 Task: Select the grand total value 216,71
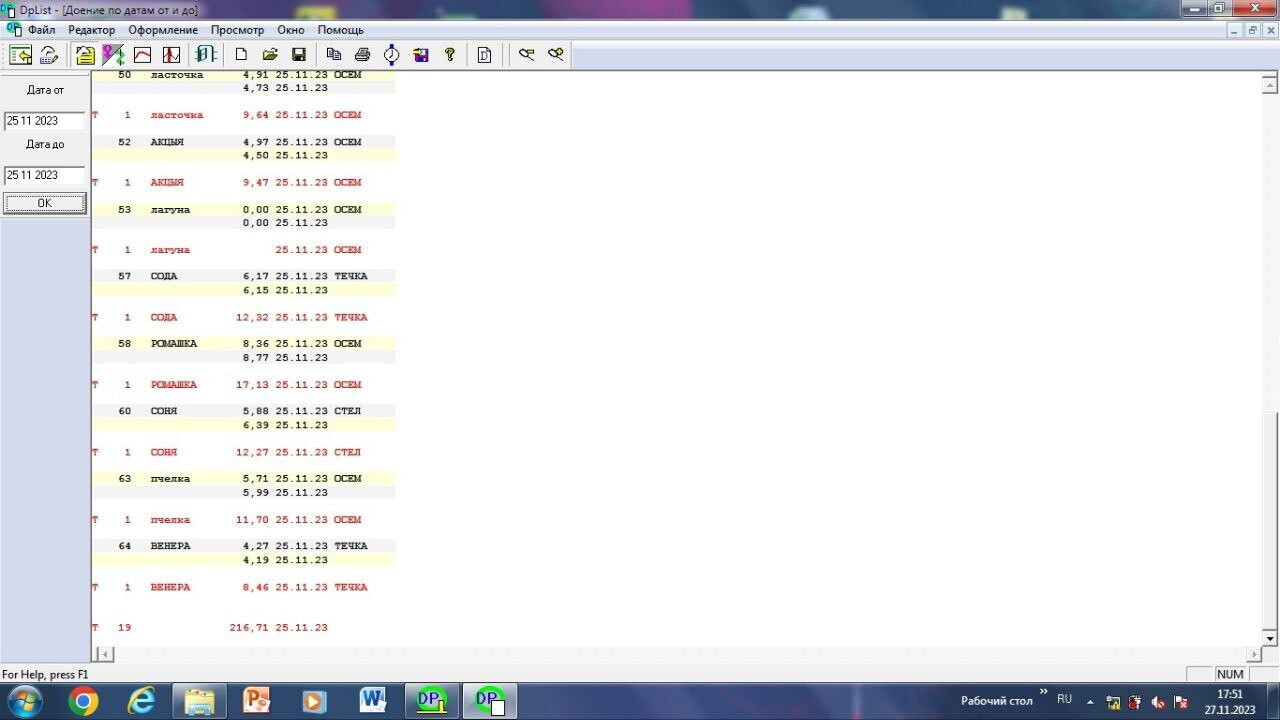point(249,628)
